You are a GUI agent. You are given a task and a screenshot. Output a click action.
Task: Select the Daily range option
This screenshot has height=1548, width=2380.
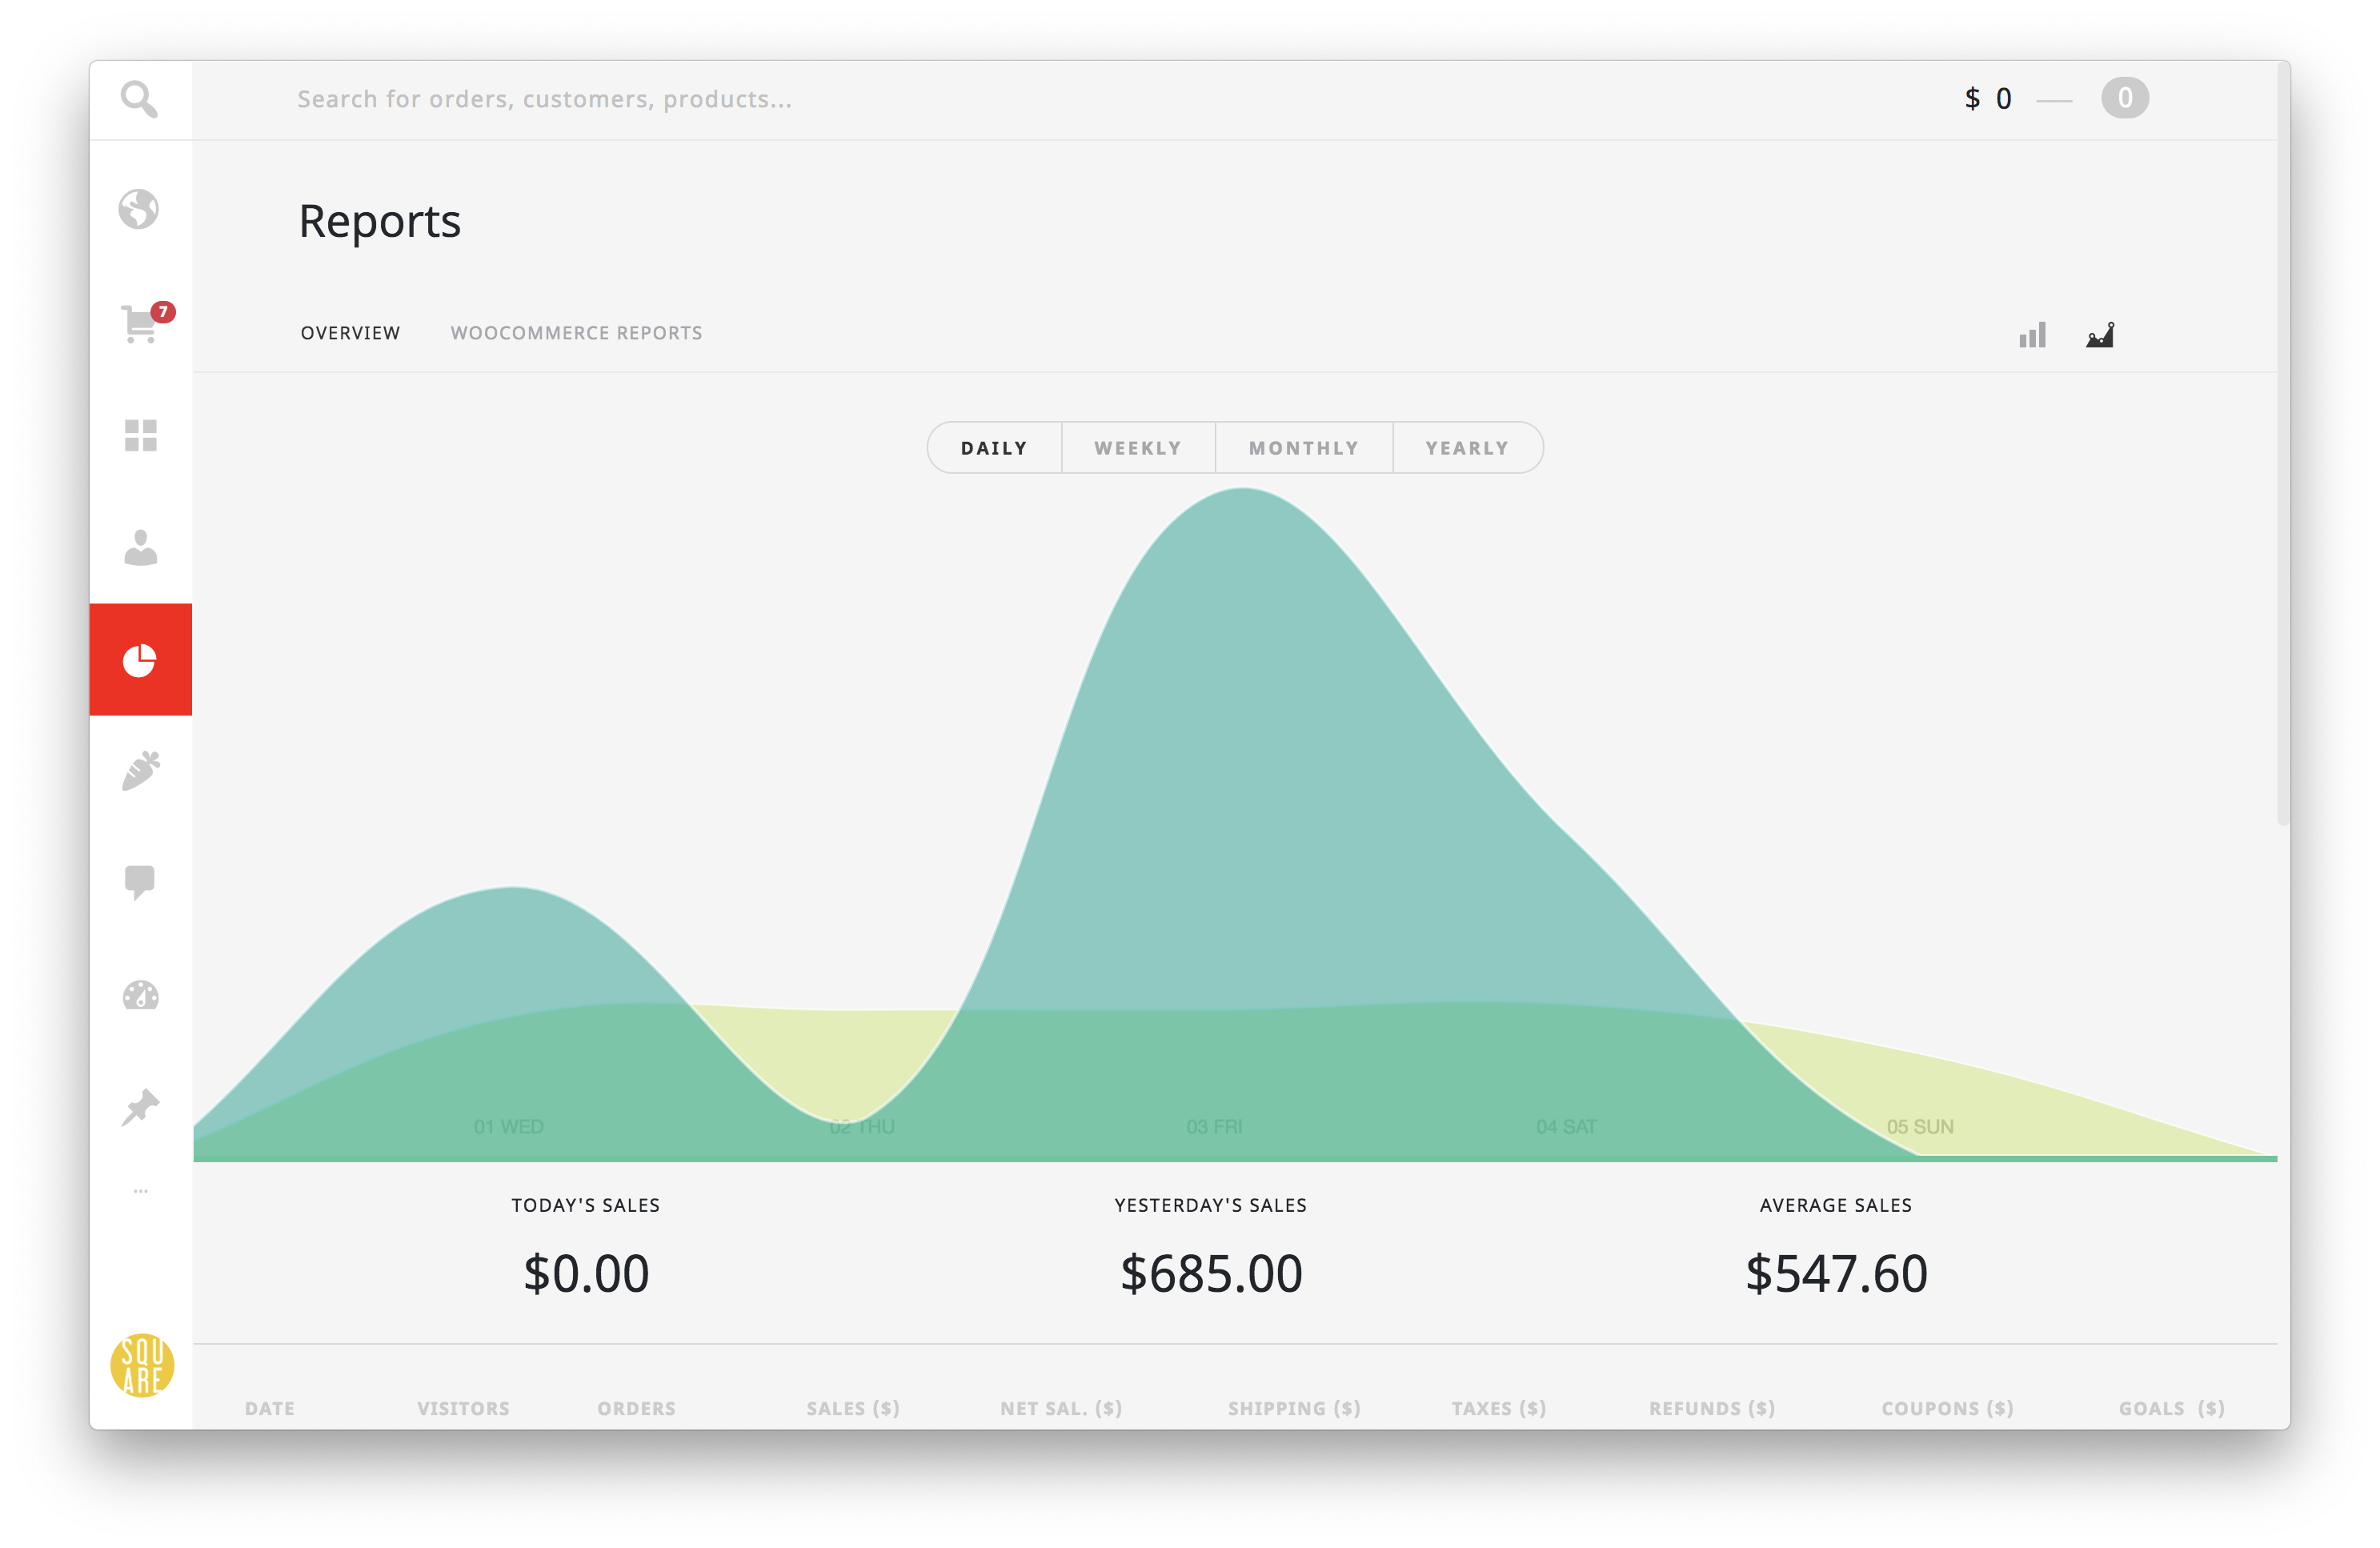coord(994,448)
